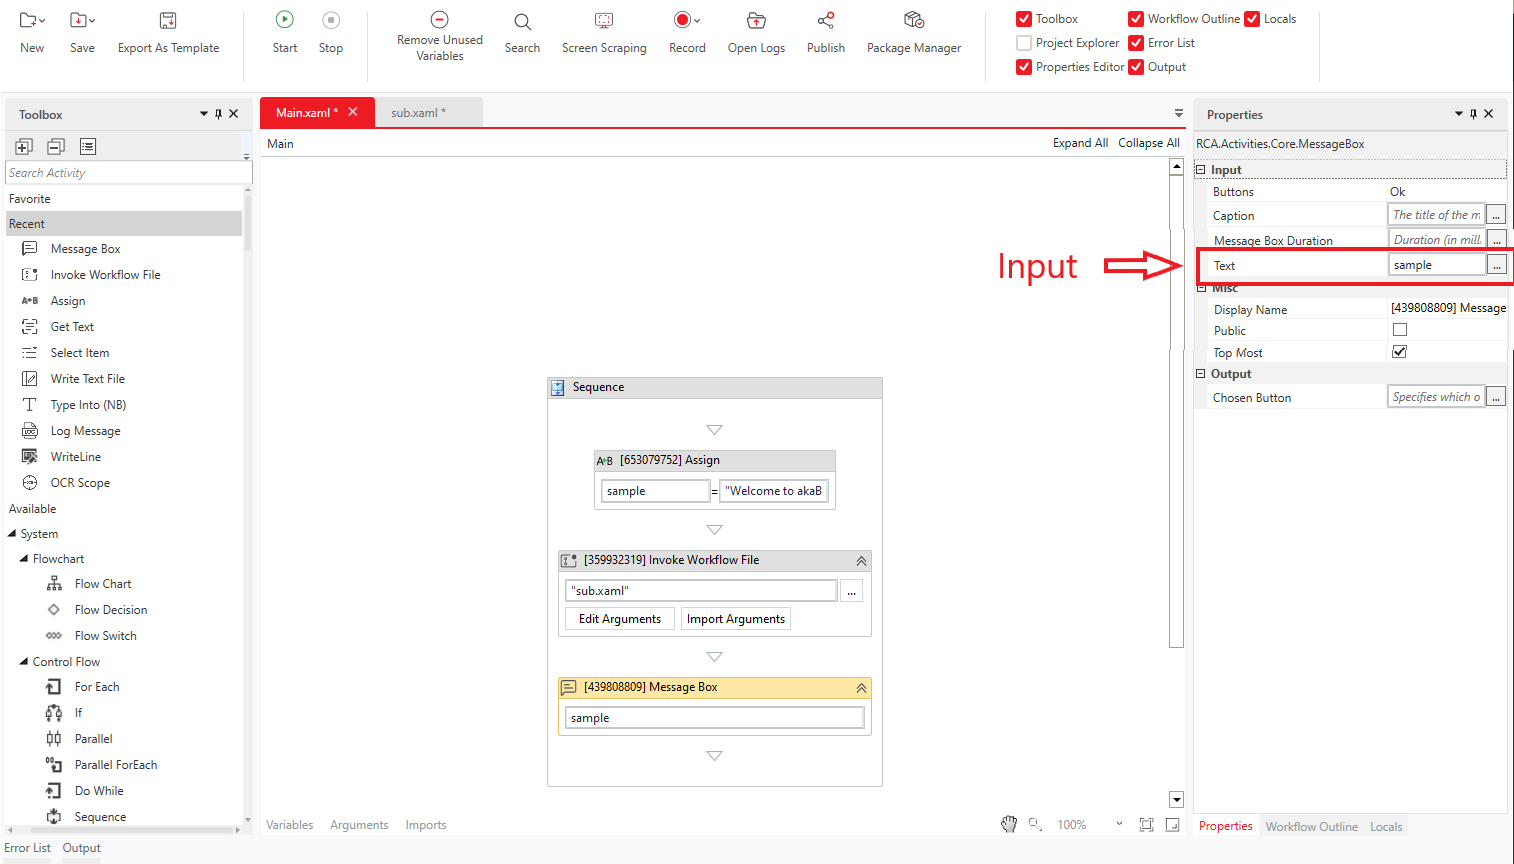Toggle the Locals checkbox

tap(1252, 19)
